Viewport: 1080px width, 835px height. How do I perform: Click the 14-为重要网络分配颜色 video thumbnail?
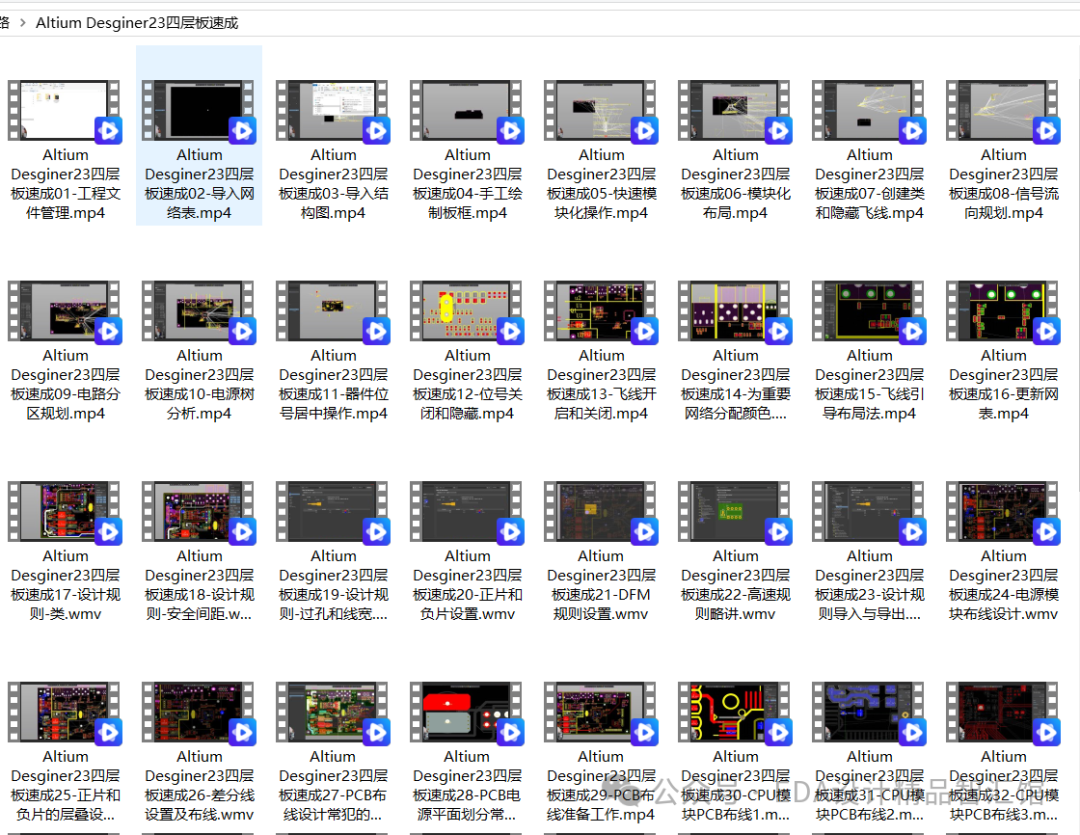tap(735, 311)
